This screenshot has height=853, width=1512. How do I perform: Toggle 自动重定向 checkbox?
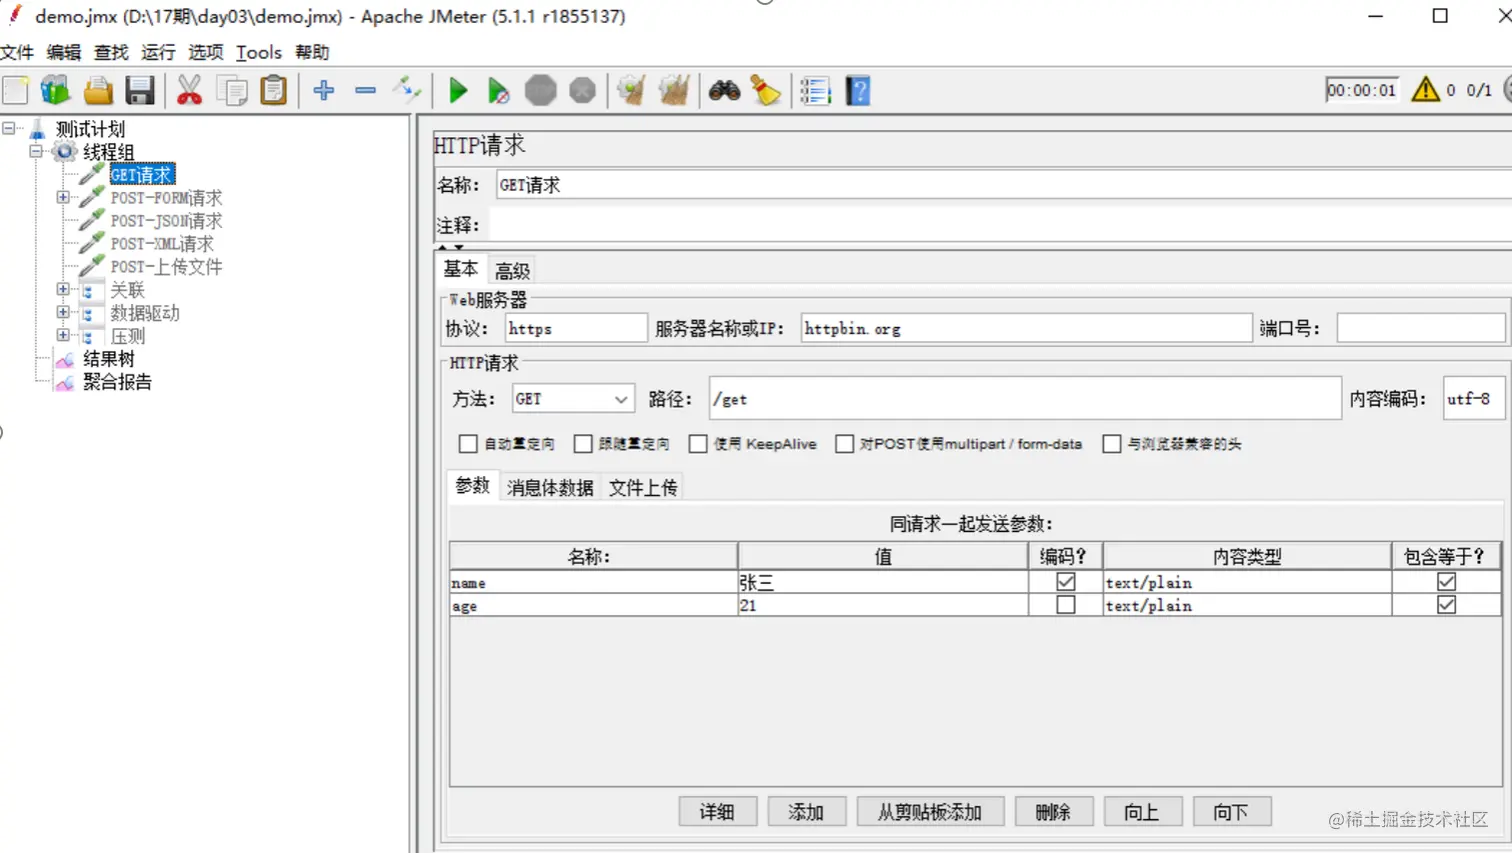pyautogui.click(x=468, y=443)
